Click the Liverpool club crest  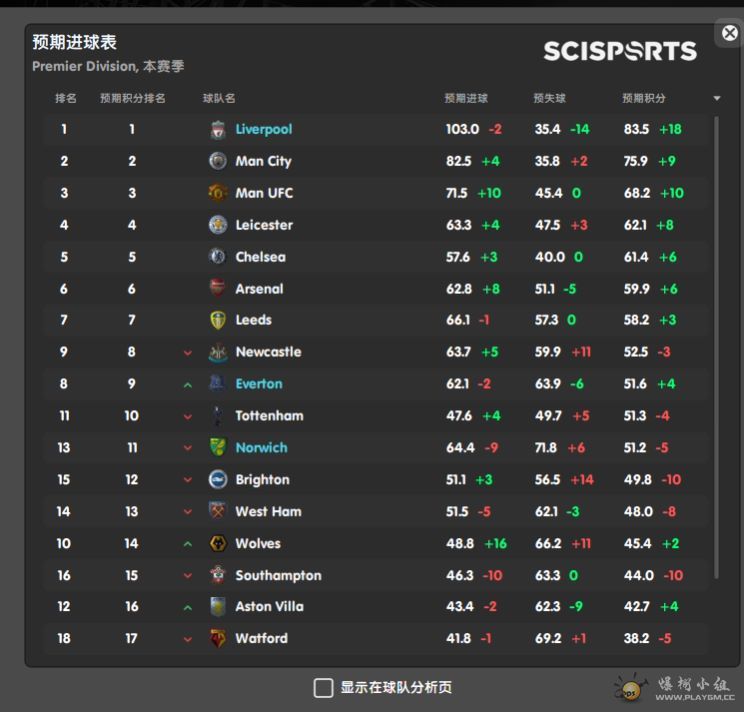(218, 129)
